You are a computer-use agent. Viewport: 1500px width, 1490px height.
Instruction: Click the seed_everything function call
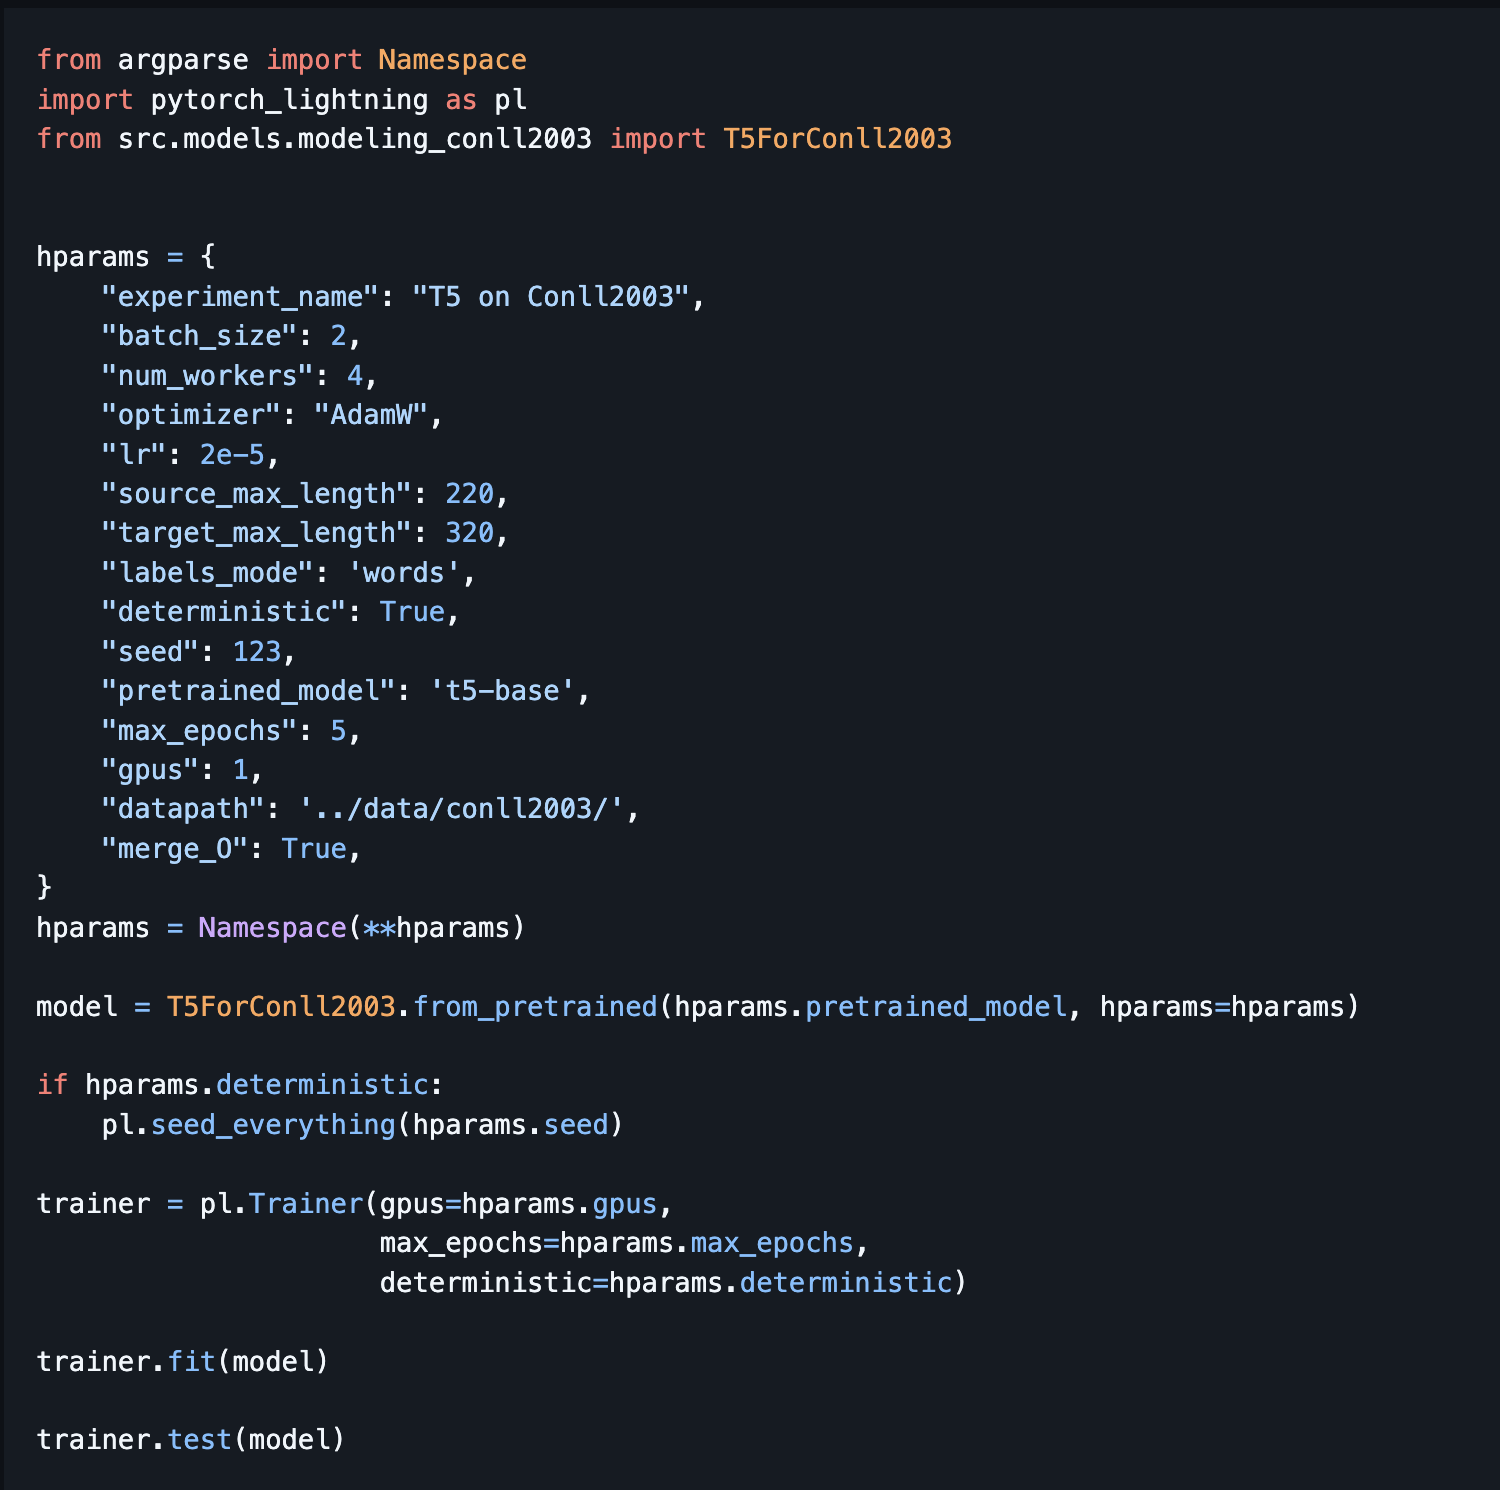click(273, 1125)
